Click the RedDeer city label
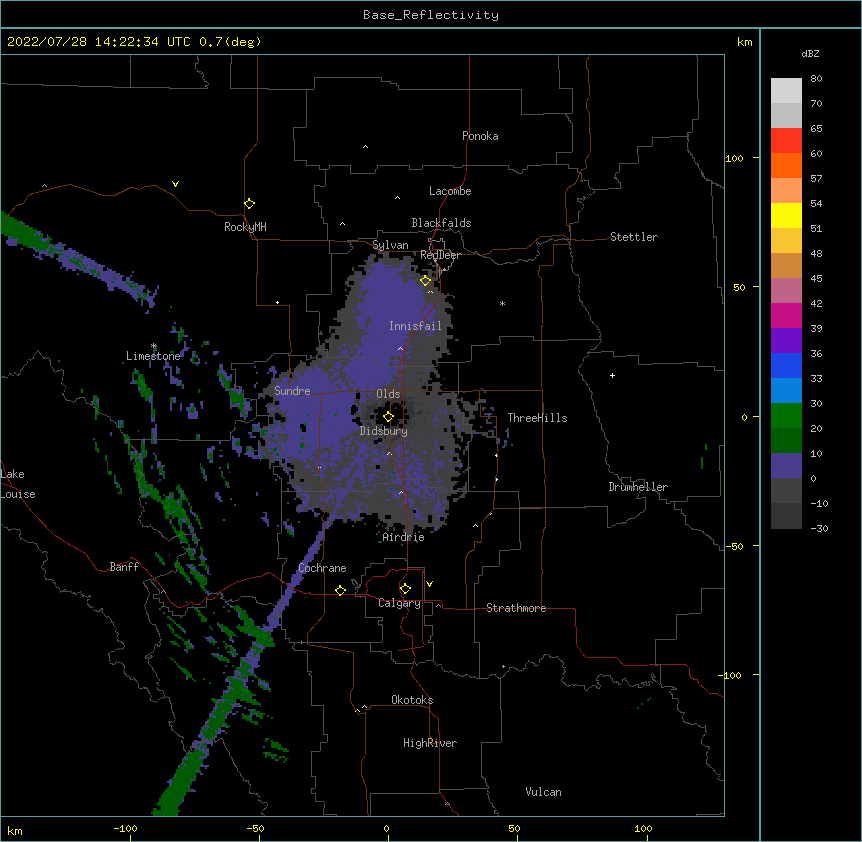This screenshot has height=842, width=862. [440, 255]
